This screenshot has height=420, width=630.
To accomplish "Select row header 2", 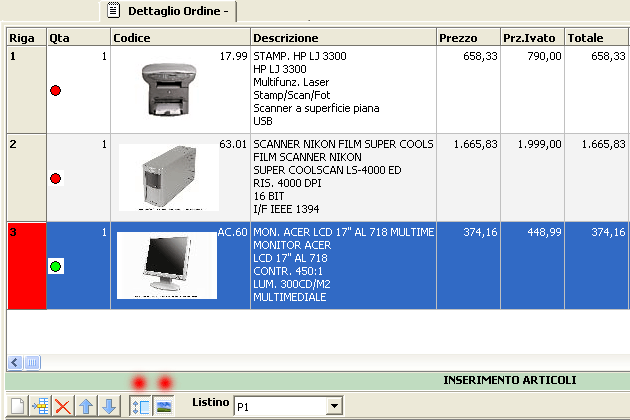I will coord(27,178).
